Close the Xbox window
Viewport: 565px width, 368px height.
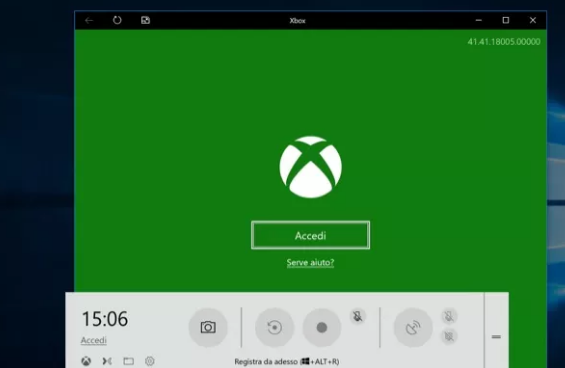tap(533, 20)
